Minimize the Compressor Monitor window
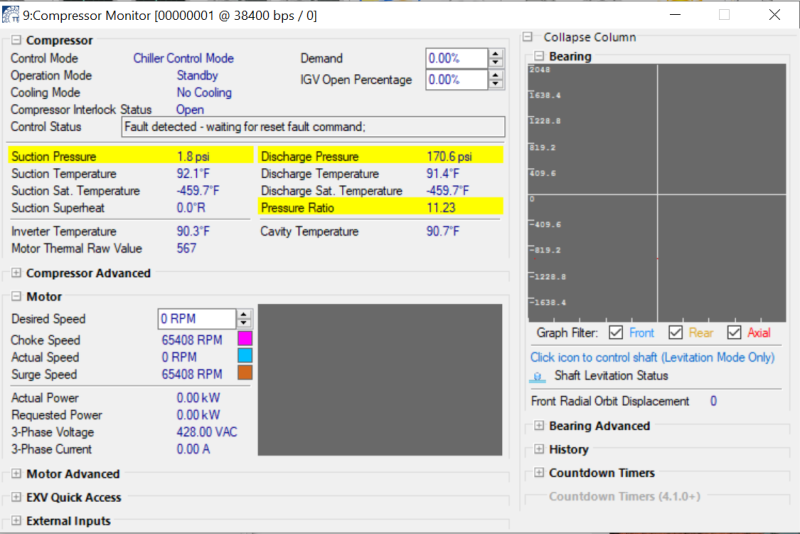Viewport: 800px width, 534px height. (675, 15)
